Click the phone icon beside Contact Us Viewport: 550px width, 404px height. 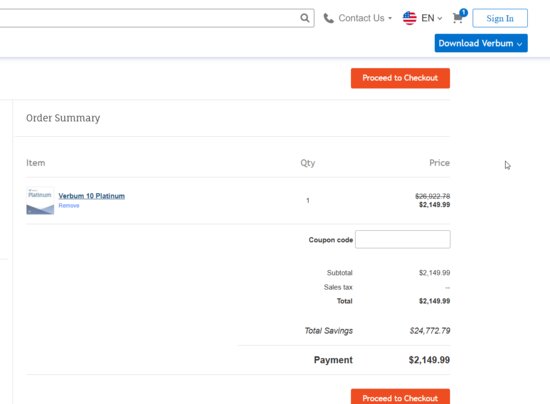click(328, 18)
